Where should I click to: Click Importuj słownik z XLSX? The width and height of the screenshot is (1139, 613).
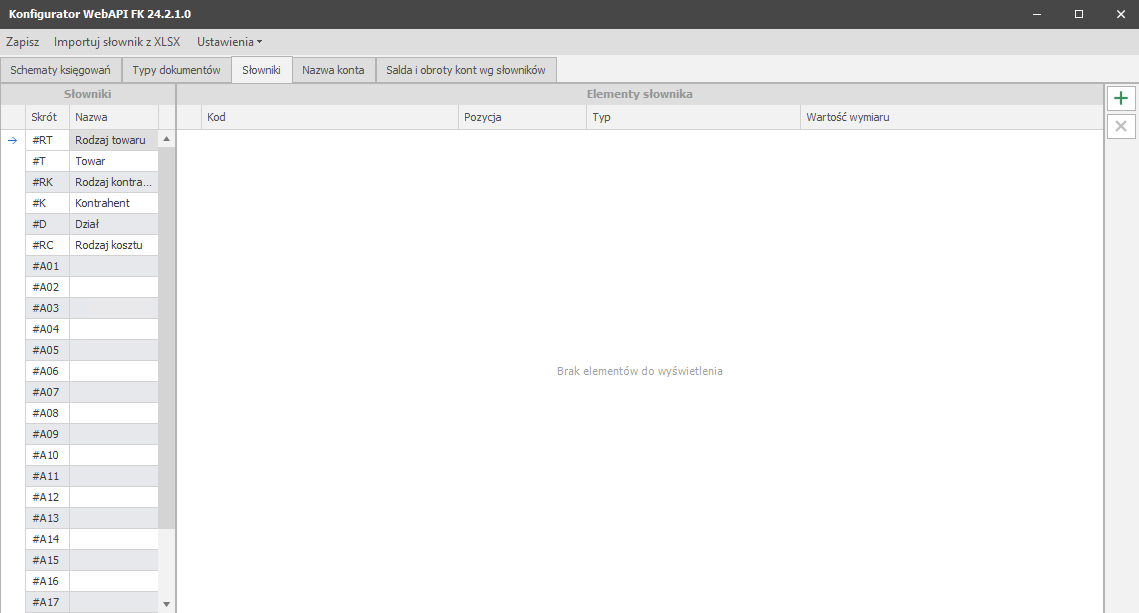point(117,42)
